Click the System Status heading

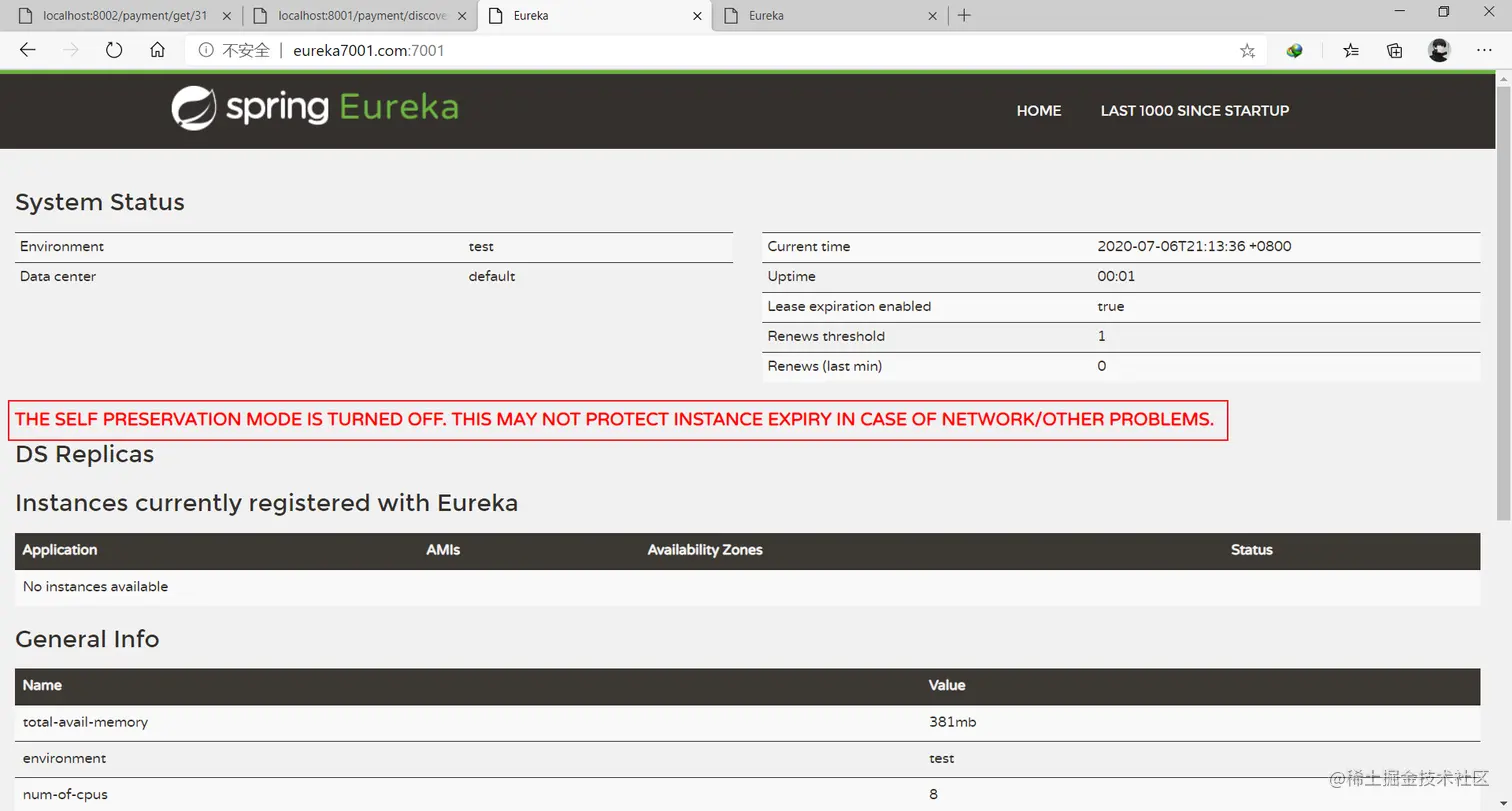click(100, 202)
